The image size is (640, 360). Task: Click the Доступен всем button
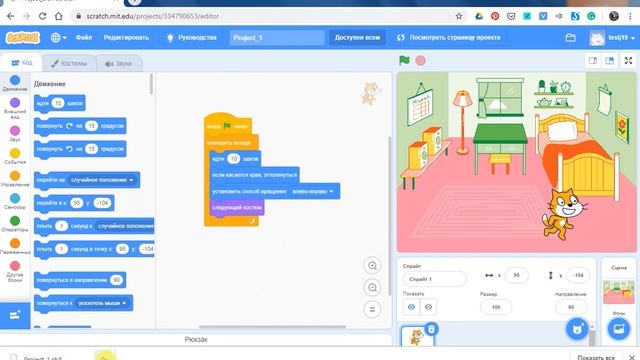pyautogui.click(x=357, y=38)
